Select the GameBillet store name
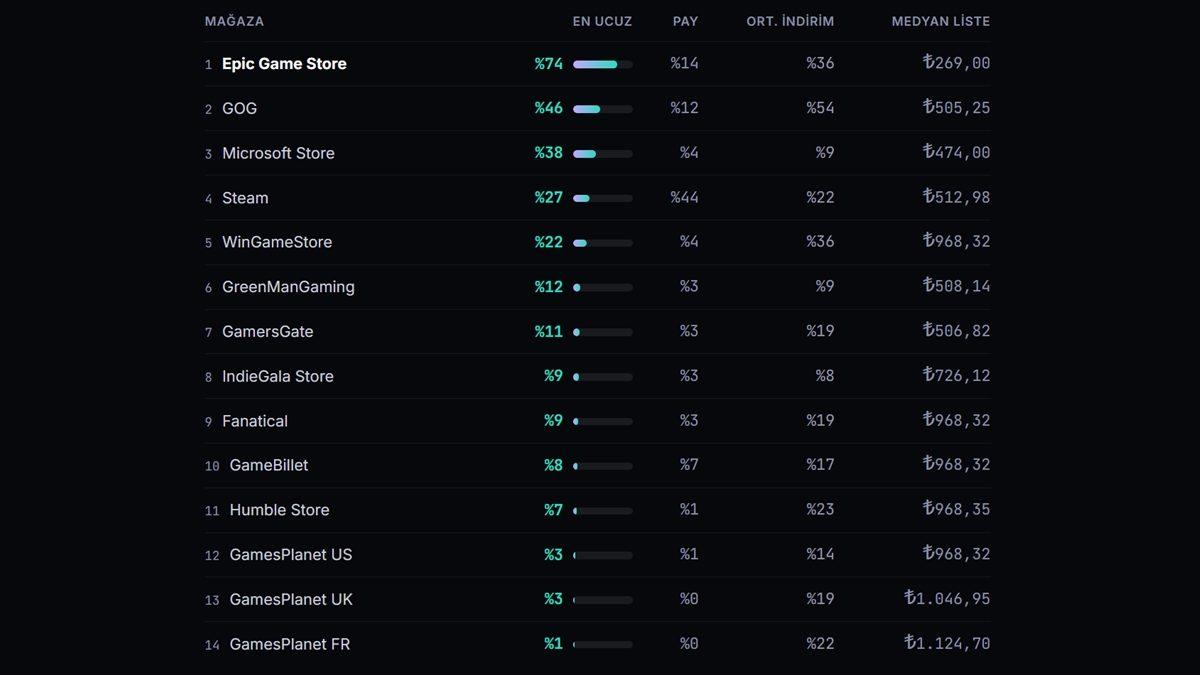1200x675 pixels. [x=269, y=465]
